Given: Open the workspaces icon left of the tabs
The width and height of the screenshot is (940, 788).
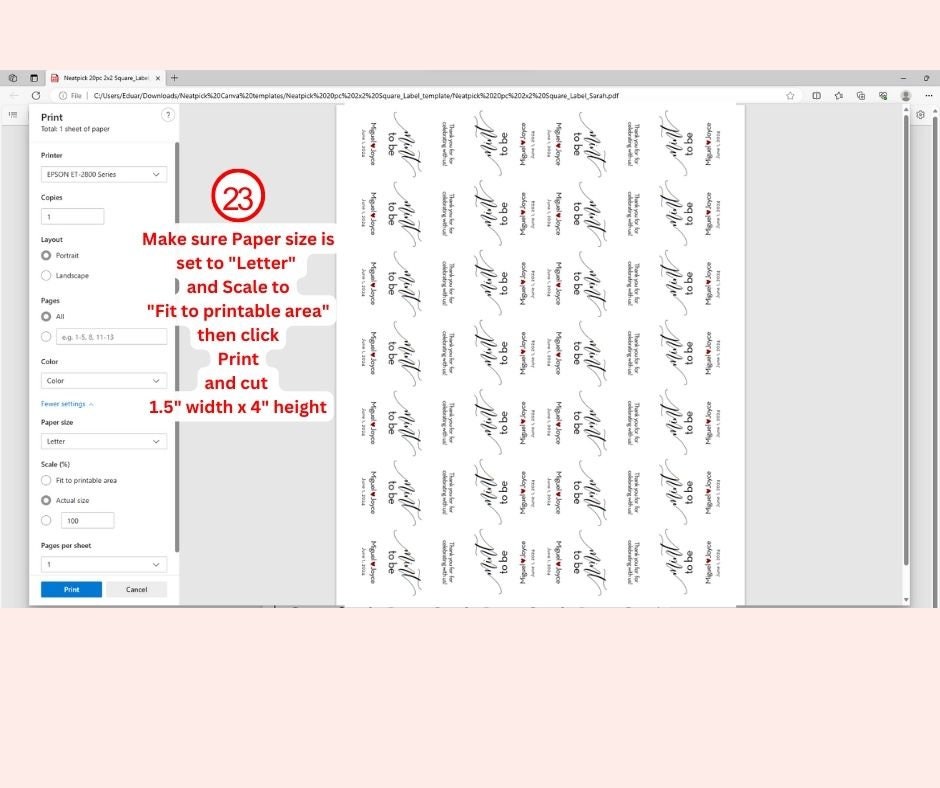Looking at the screenshot, I should (x=13, y=78).
